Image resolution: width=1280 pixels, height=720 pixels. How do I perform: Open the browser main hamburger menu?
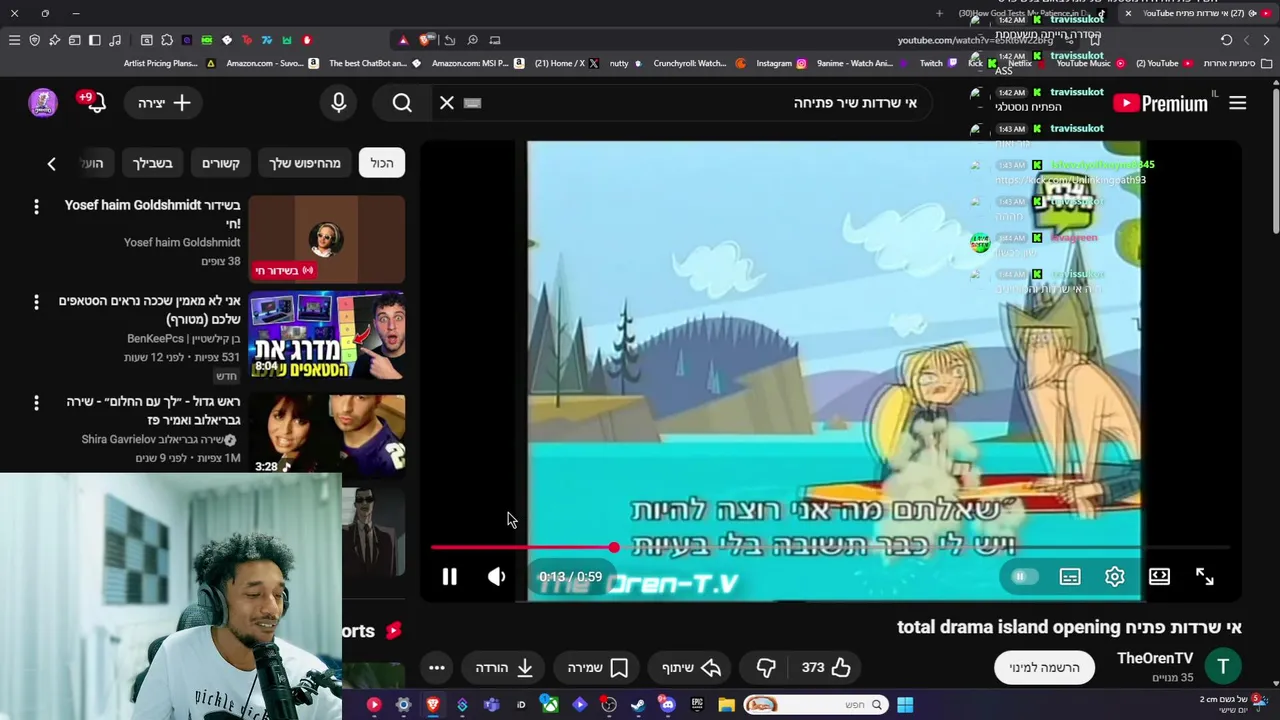pyautogui.click(x=14, y=40)
